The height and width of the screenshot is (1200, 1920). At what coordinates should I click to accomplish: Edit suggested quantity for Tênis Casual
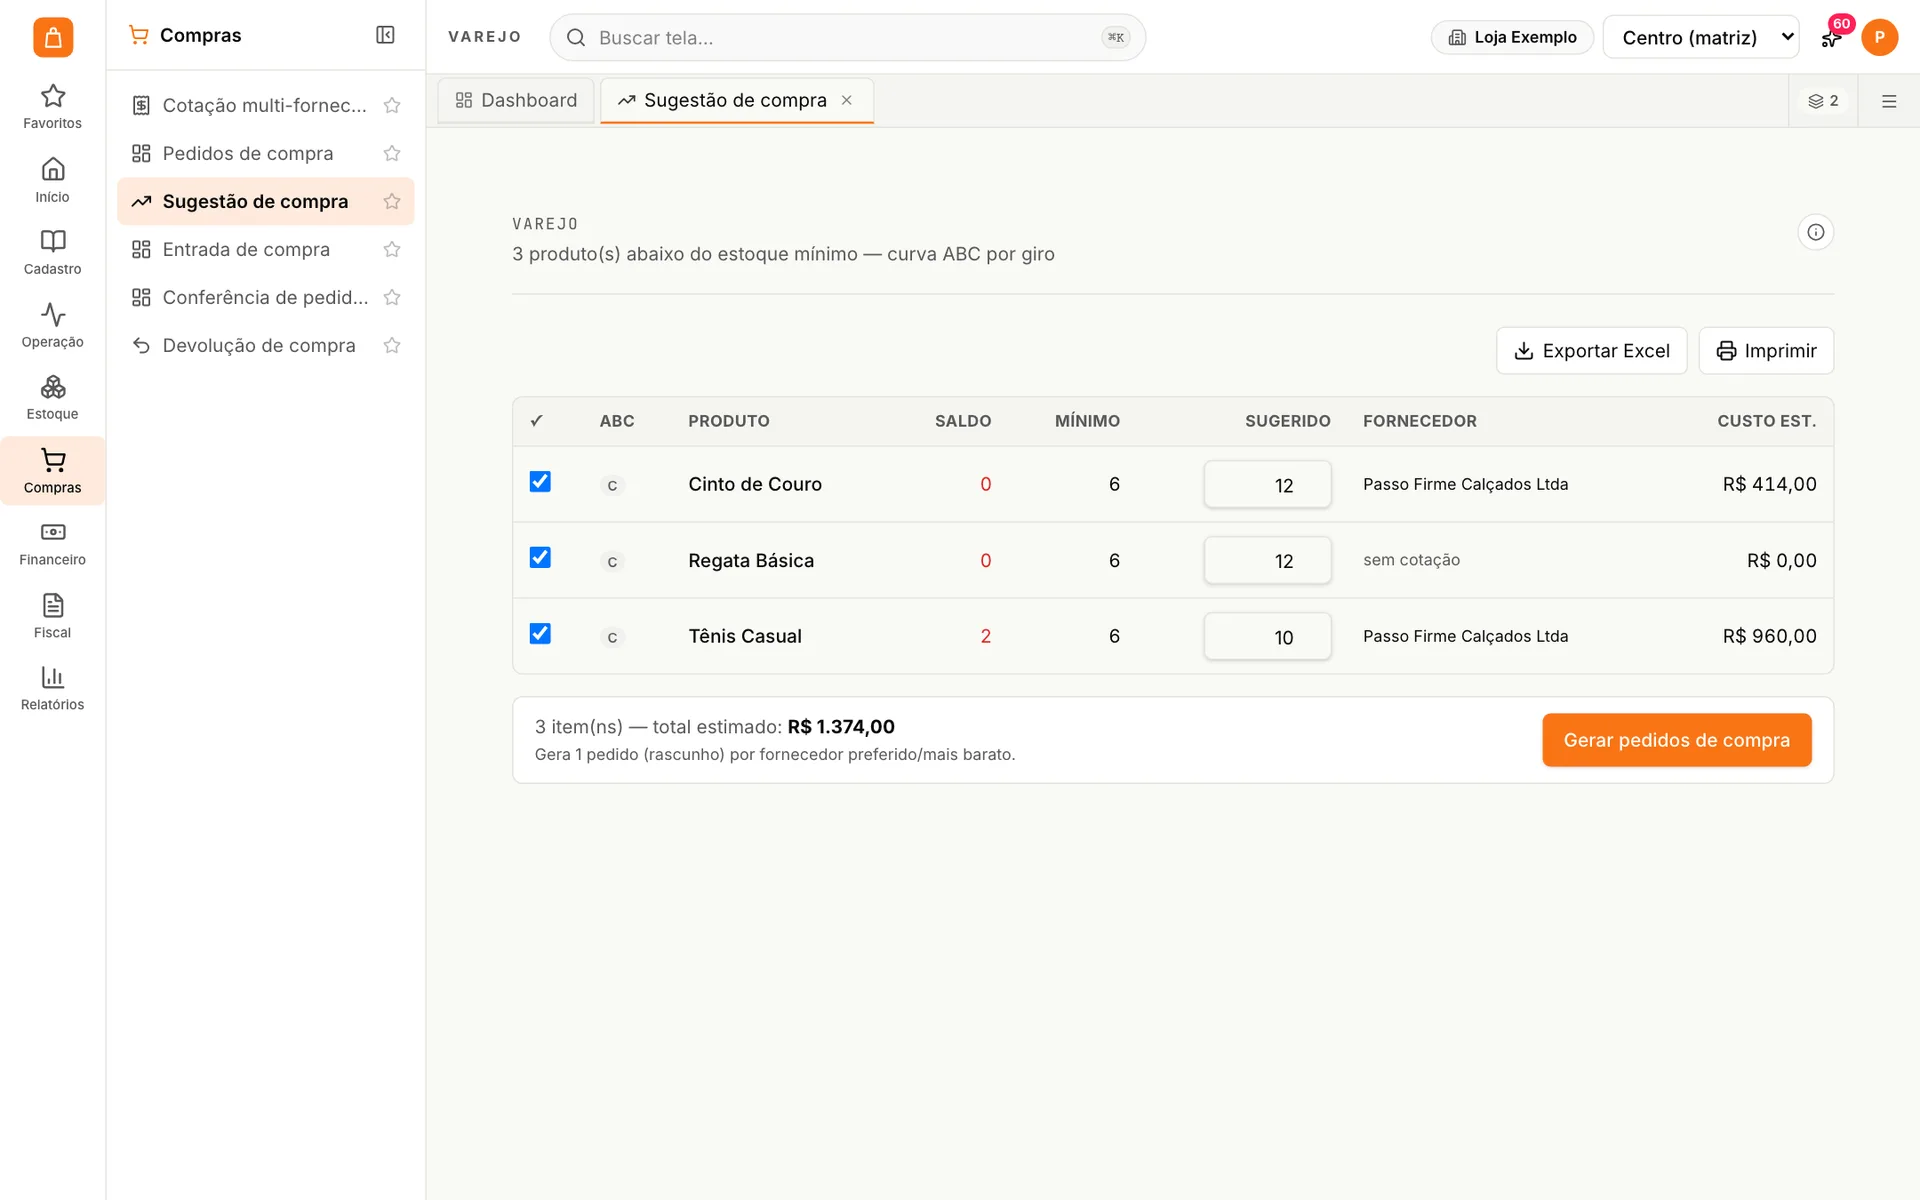[x=1267, y=637]
